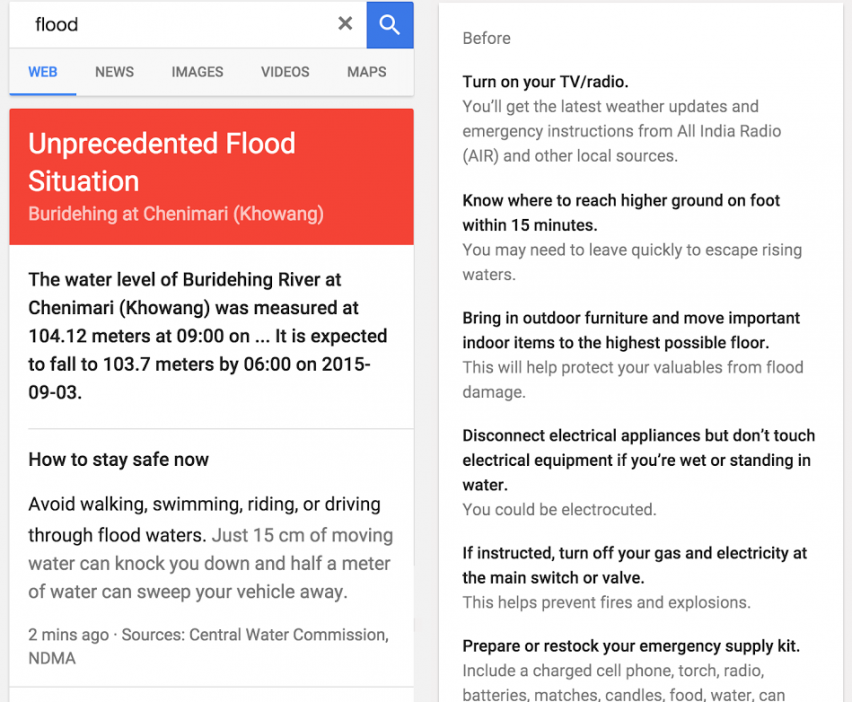Click the avoid walking through flood waters tip
This screenshot has width=852, height=702.
click(x=210, y=548)
